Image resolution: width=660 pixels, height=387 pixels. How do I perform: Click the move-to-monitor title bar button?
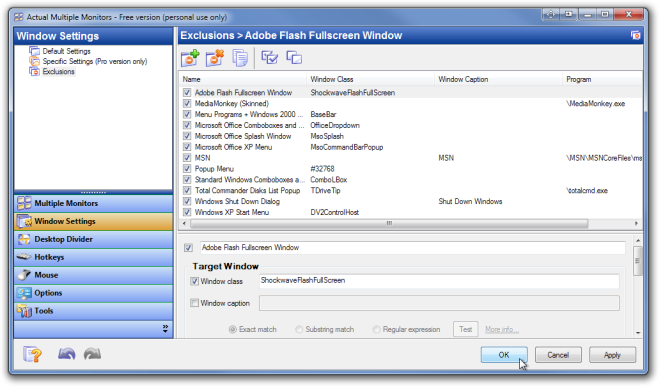pos(551,15)
